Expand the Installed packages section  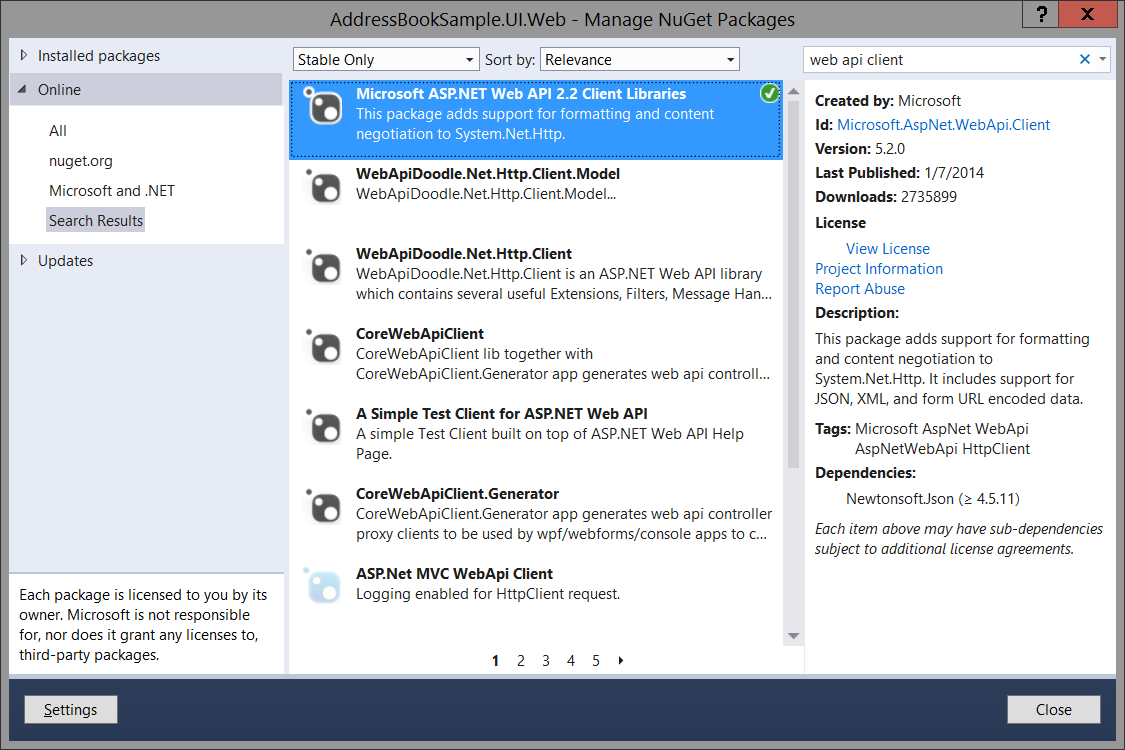(24, 55)
